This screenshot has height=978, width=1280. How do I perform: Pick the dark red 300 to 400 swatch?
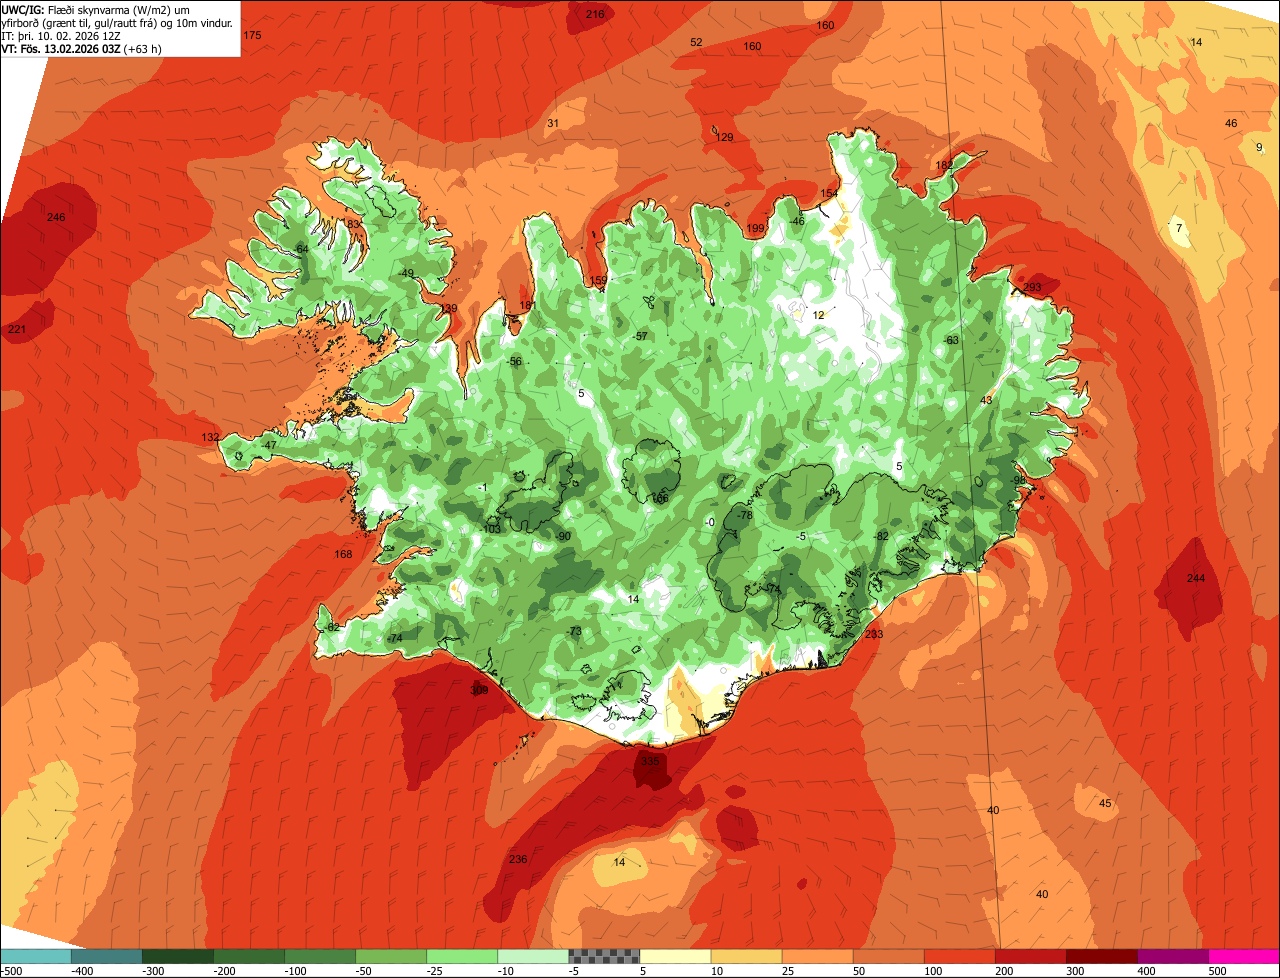coord(1102,956)
